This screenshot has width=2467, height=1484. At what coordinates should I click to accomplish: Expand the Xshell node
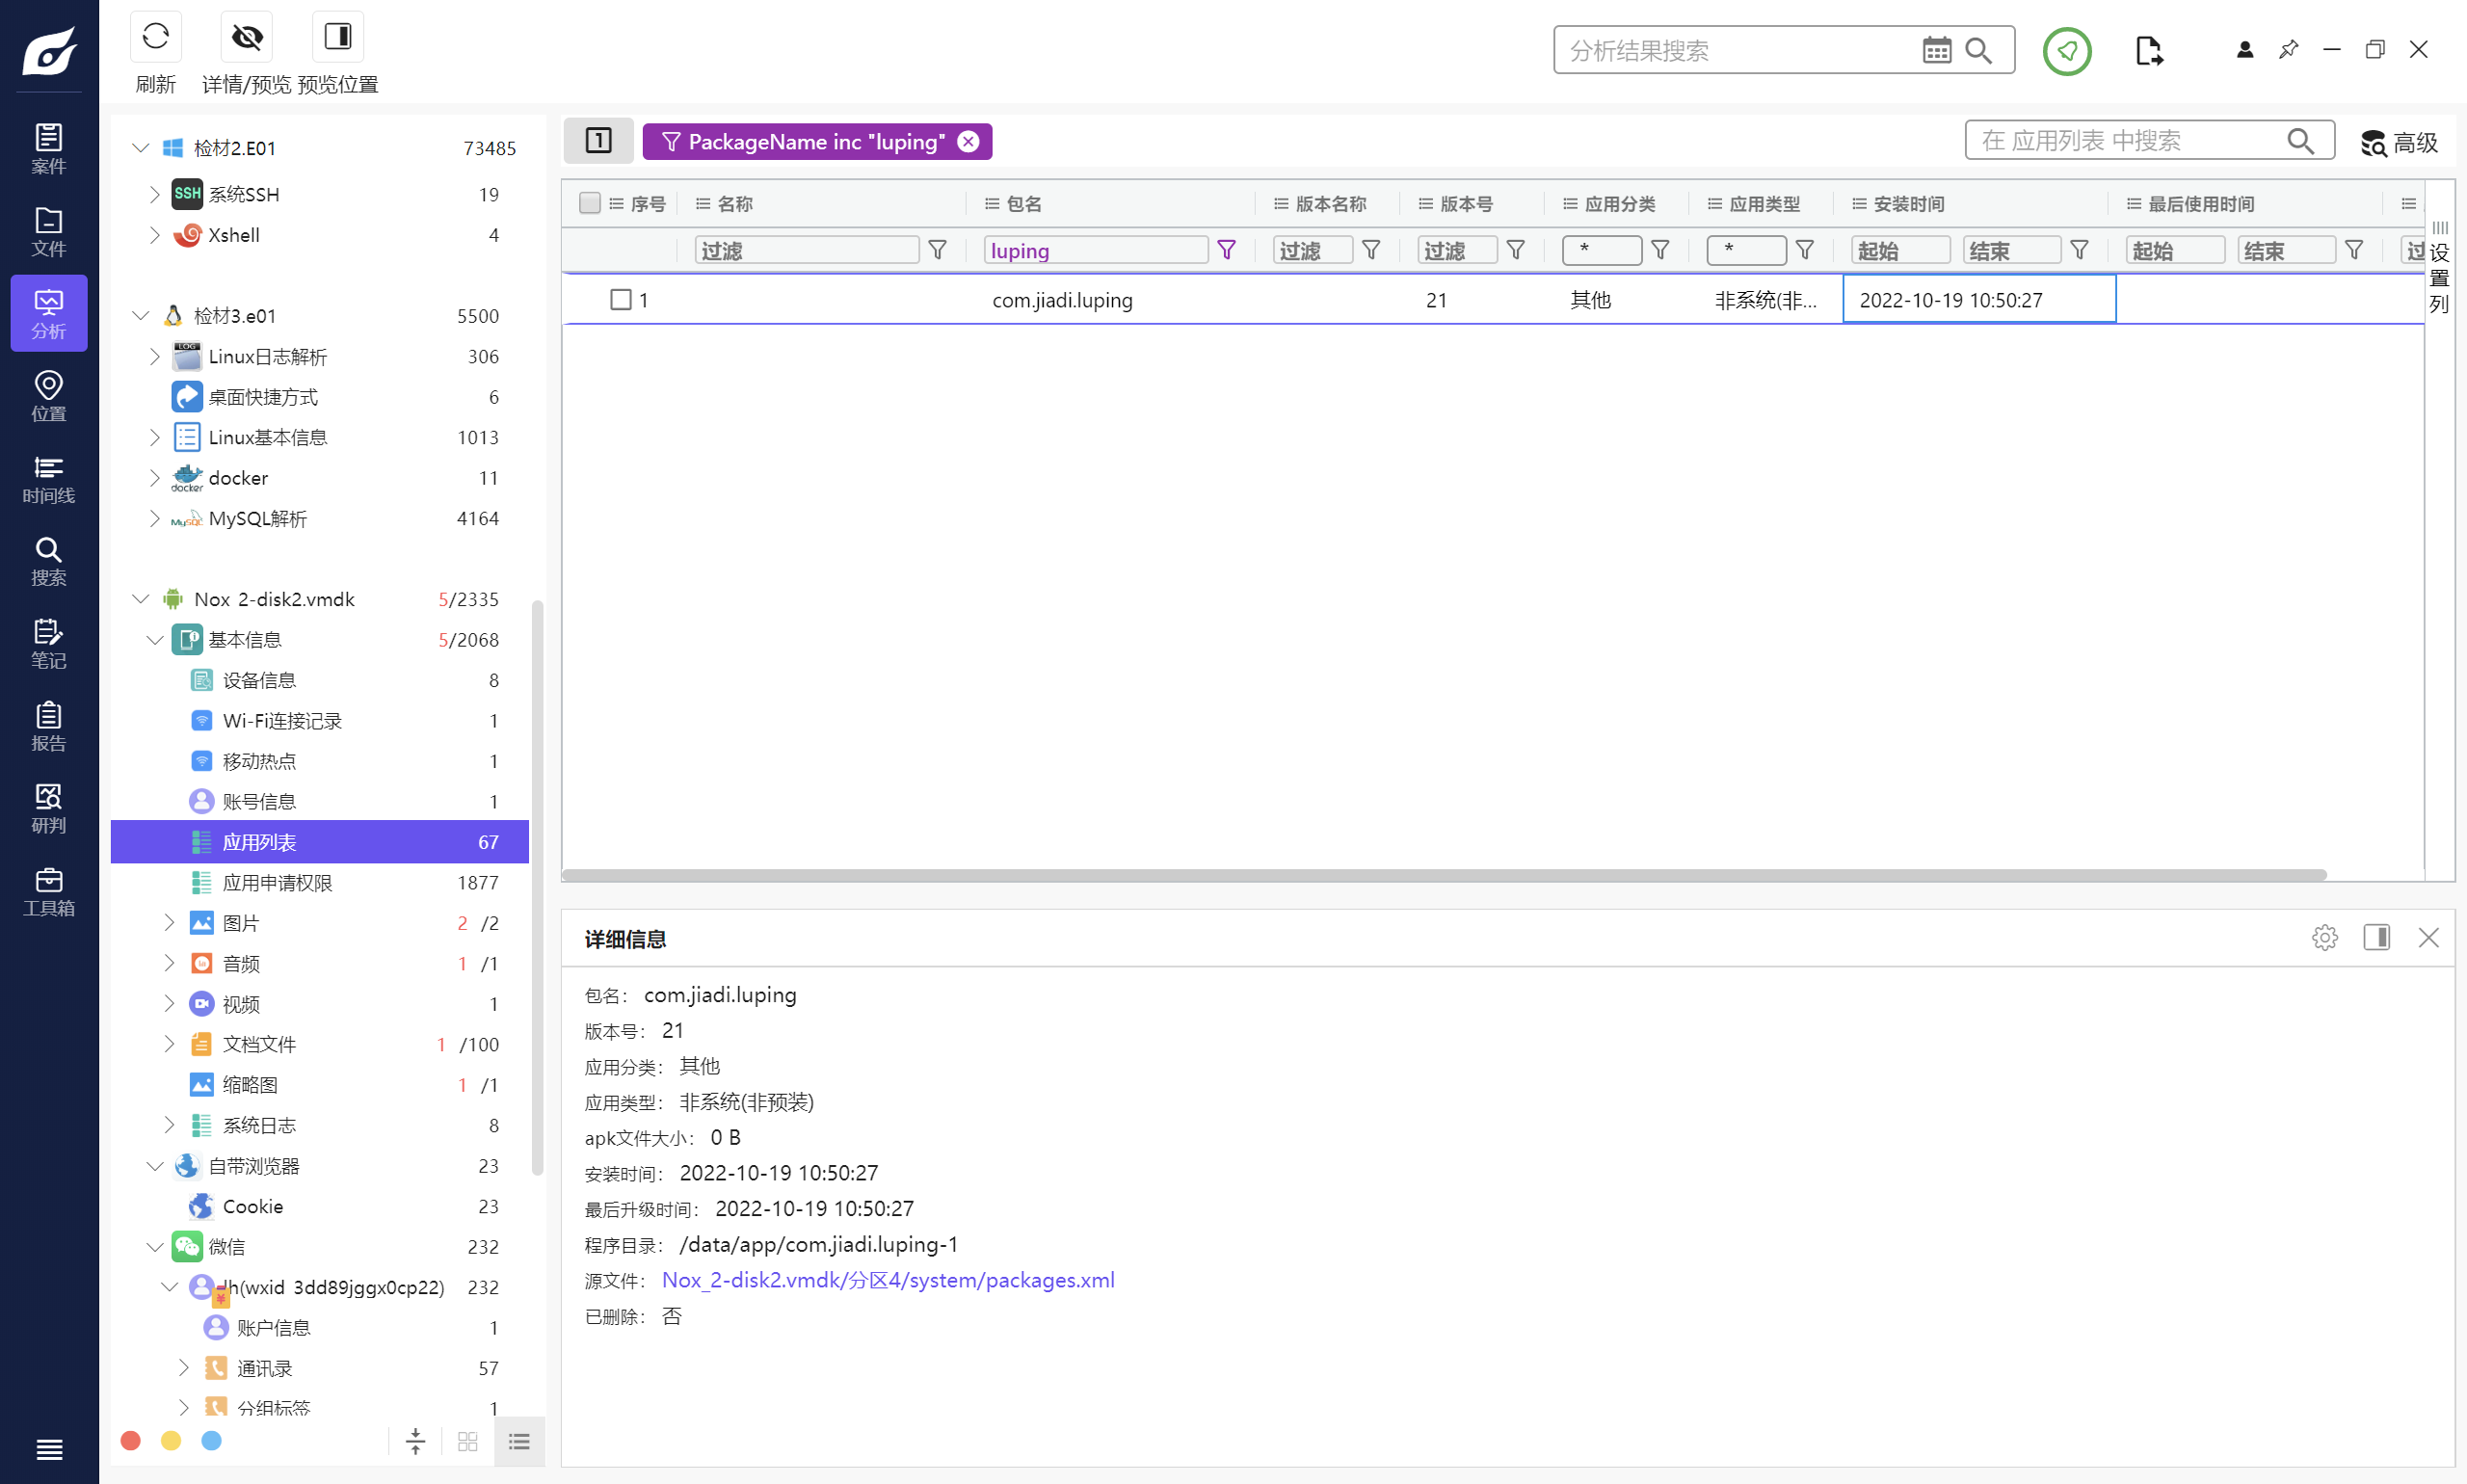click(x=155, y=235)
